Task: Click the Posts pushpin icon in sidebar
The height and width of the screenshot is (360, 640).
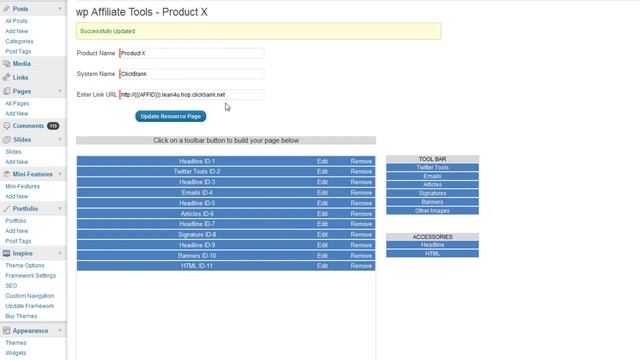Action: point(7,9)
